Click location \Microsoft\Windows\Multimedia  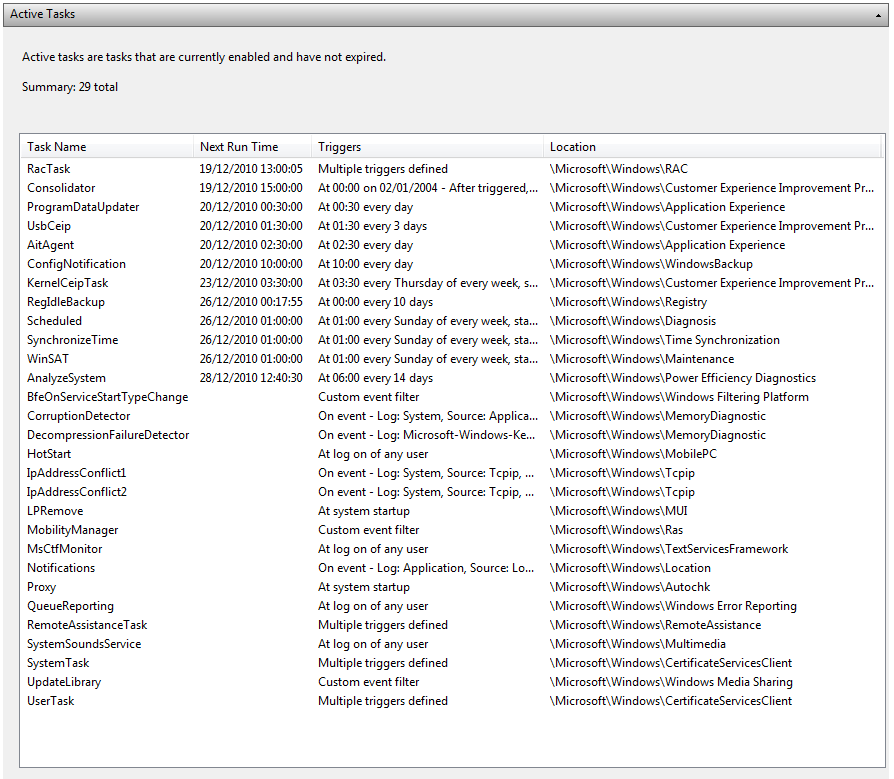point(637,644)
